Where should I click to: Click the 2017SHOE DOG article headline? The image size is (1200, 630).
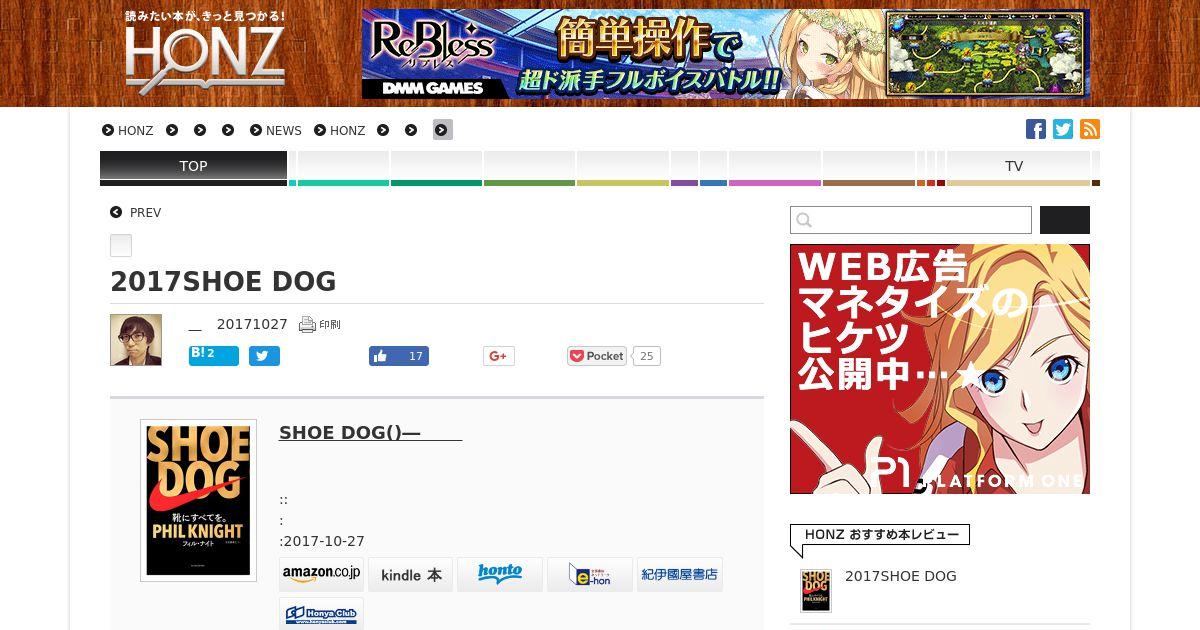(x=223, y=282)
